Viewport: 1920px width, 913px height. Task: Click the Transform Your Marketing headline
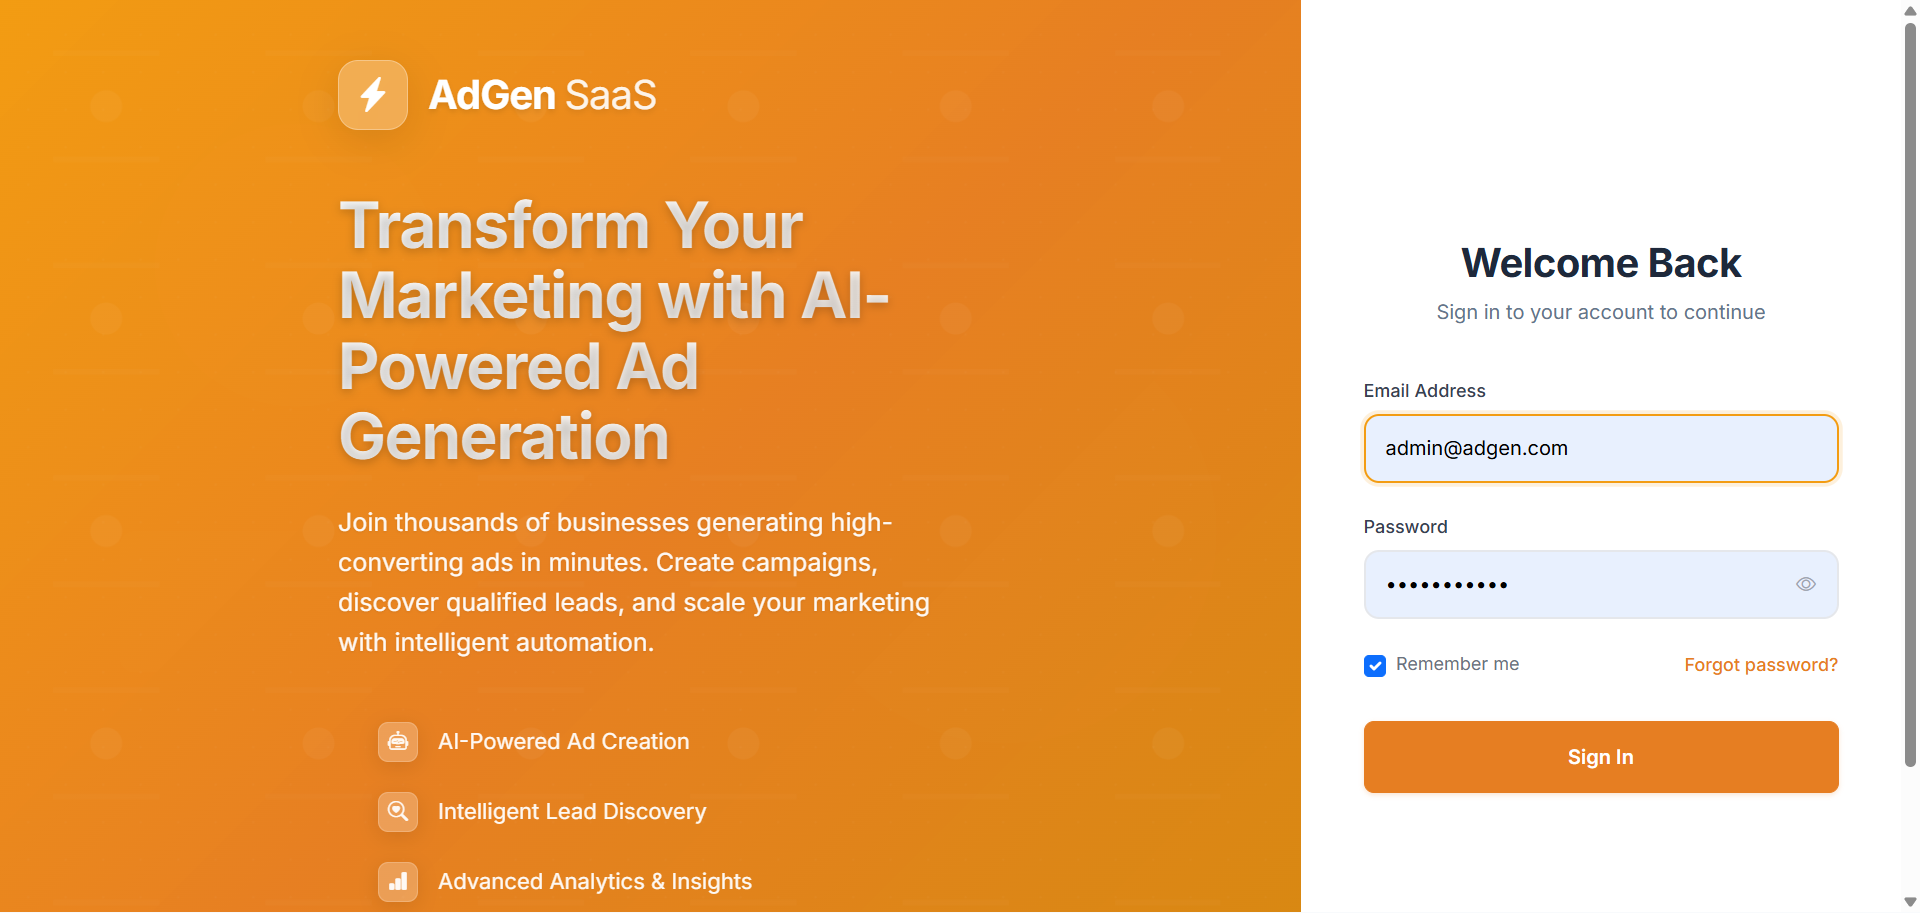click(614, 331)
